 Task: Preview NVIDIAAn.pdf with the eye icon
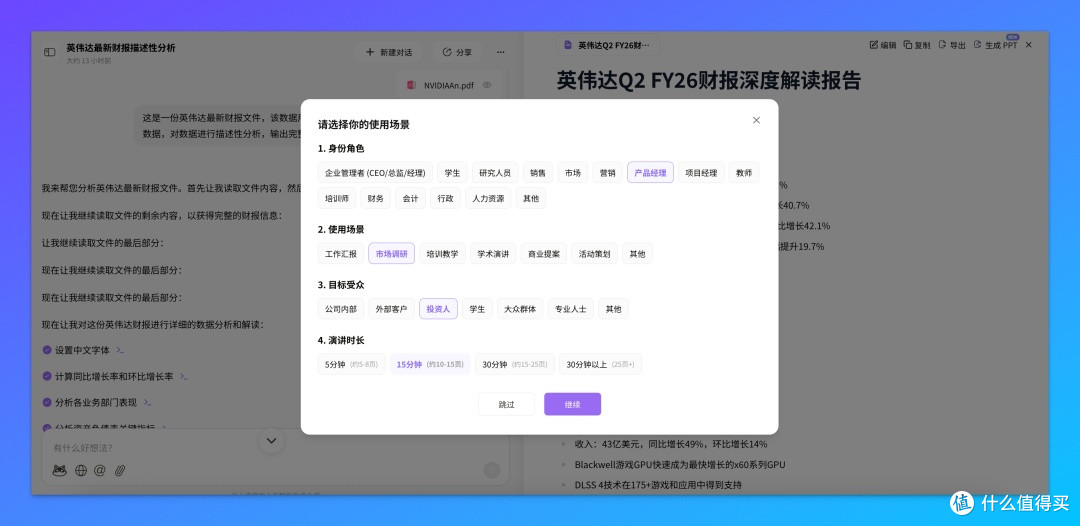487,85
